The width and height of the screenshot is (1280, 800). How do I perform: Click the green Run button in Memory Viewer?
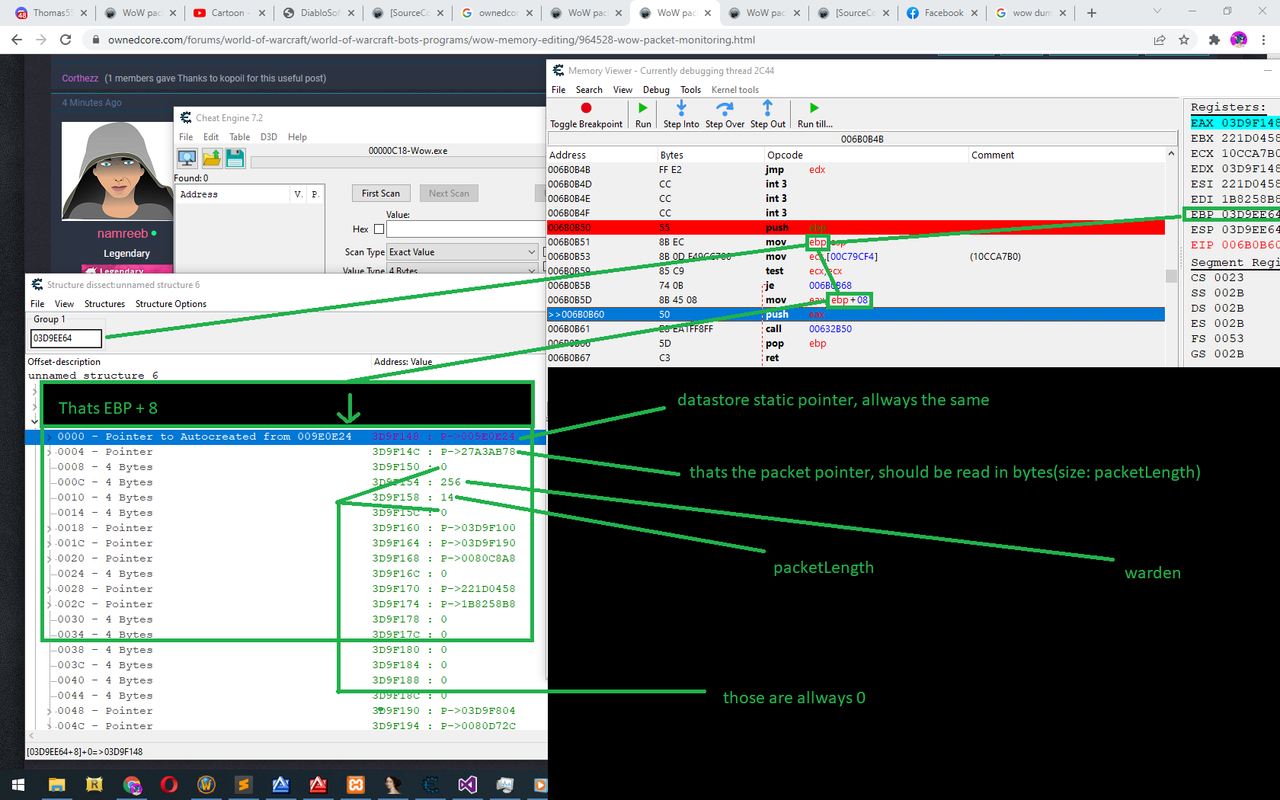643,114
